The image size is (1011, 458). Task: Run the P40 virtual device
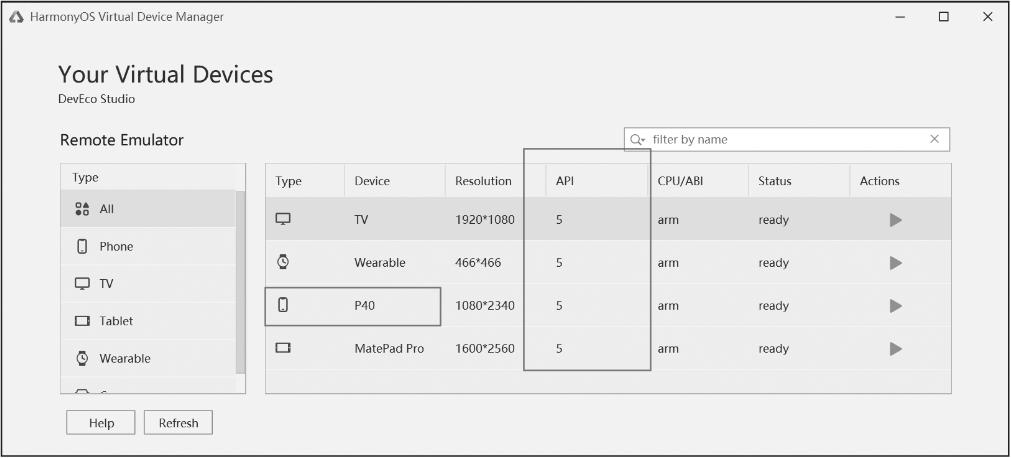pos(895,306)
